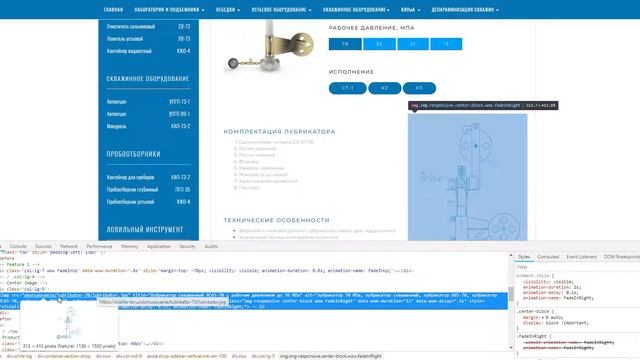The image size is (640, 360).
Task: Click the 'display: block !important' declaration
Action: (x=556, y=323)
